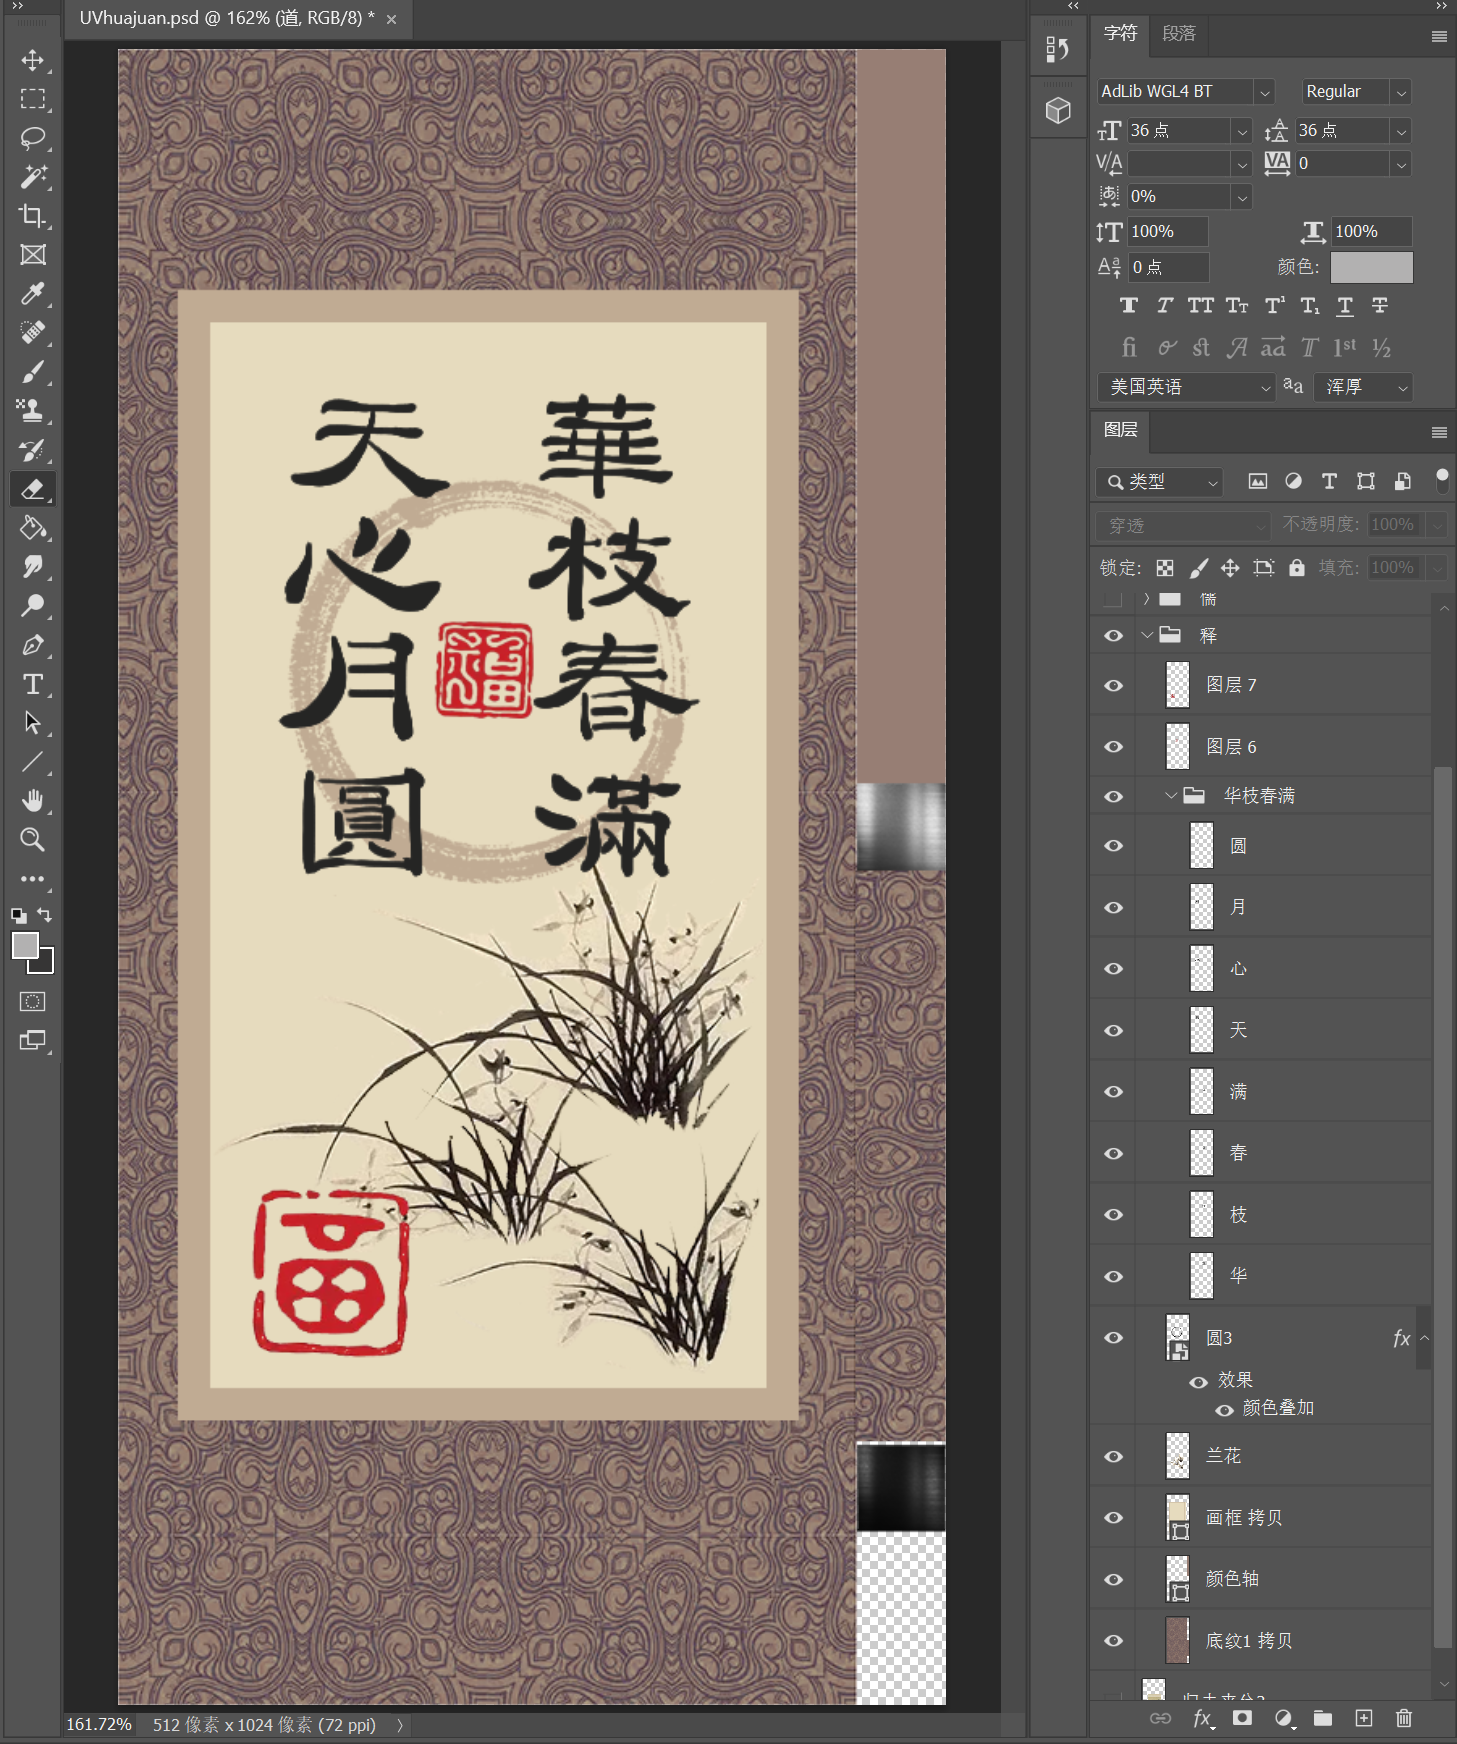Switch to the 段落 tab
Viewport: 1457px width, 1744px height.
[1179, 34]
